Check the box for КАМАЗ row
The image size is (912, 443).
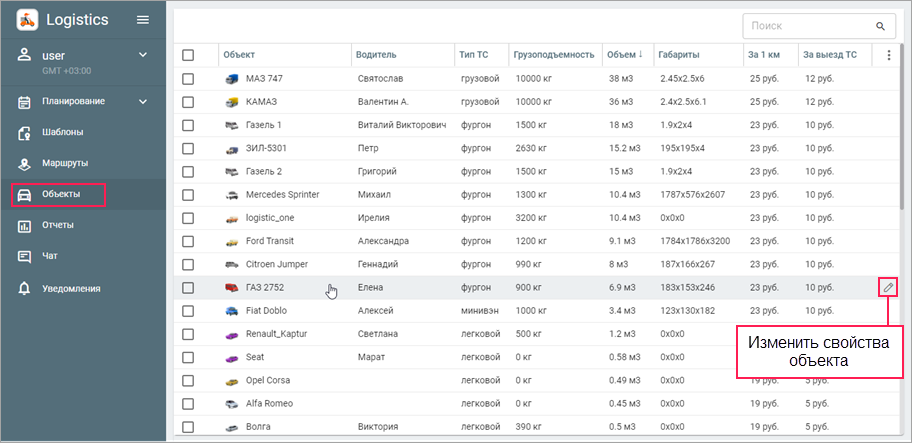tap(188, 101)
